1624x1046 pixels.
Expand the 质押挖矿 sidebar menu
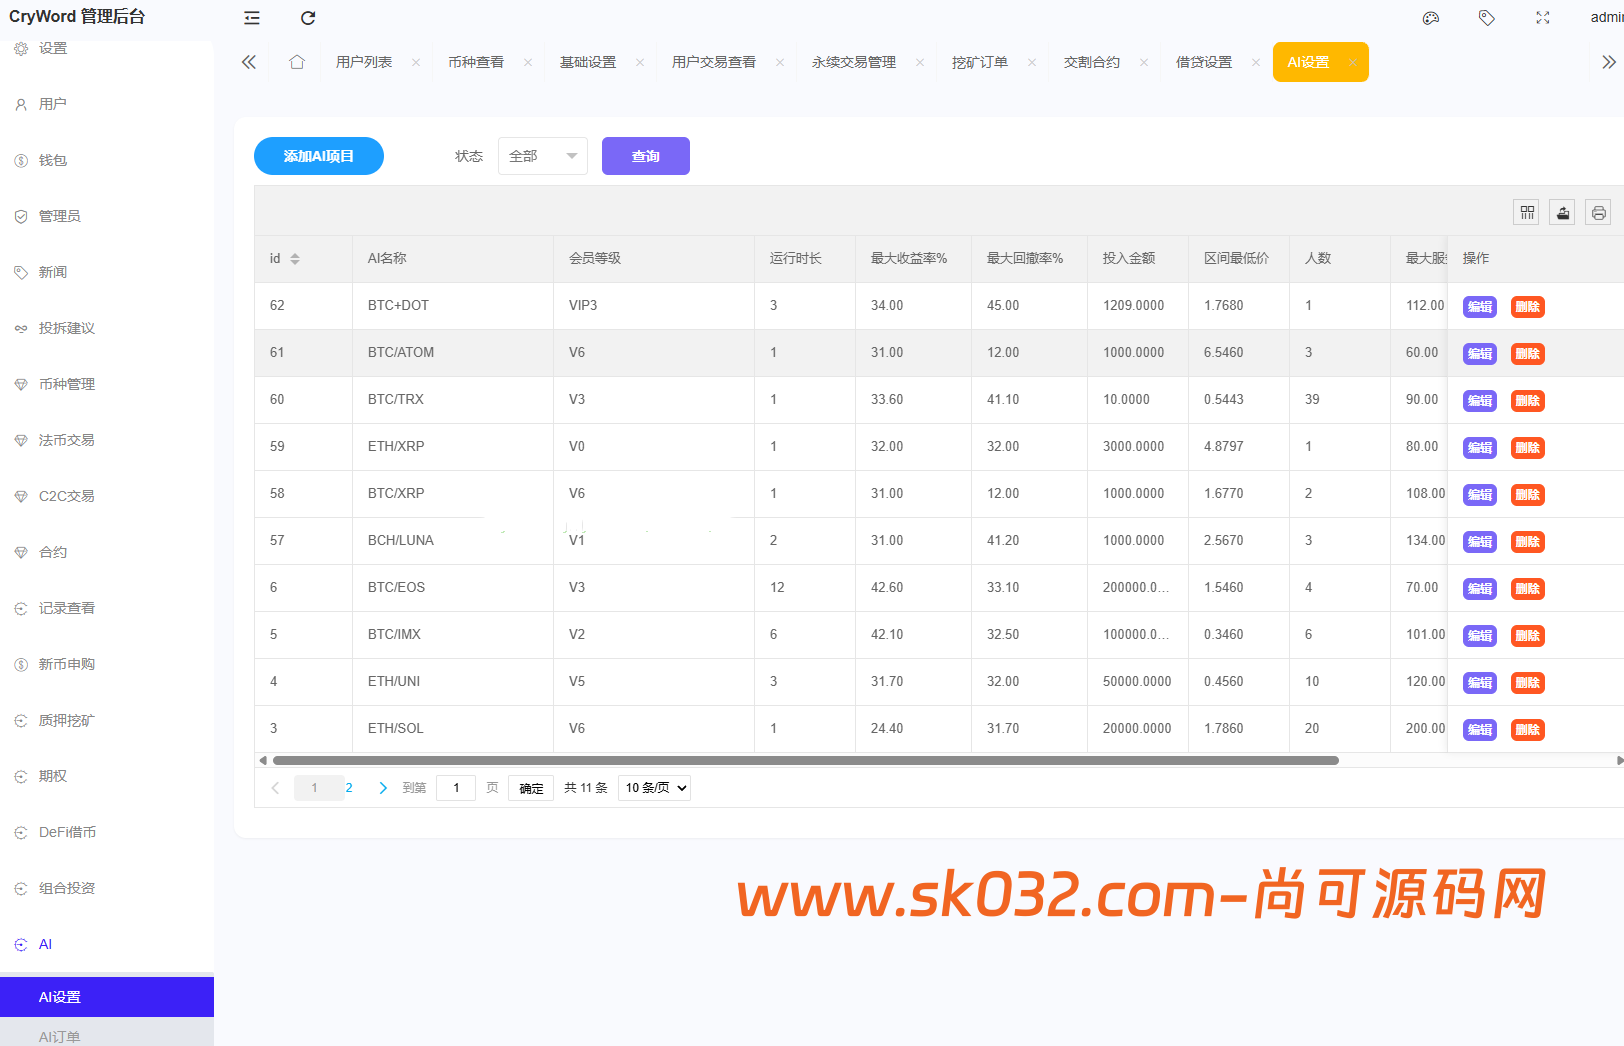(x=107, y=720)
